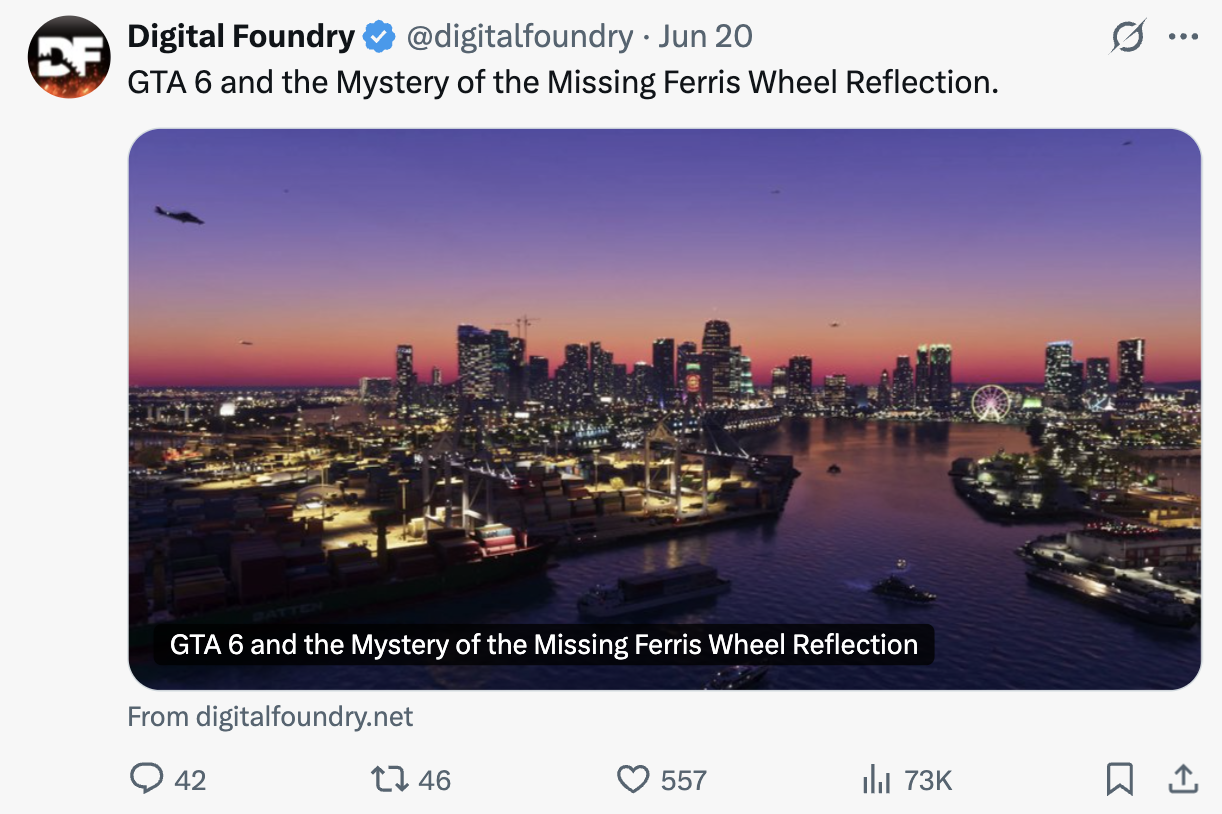This screenshot has height=814, width=1222.
Task: Click the repost arrows icon
Action: [389, 779]
